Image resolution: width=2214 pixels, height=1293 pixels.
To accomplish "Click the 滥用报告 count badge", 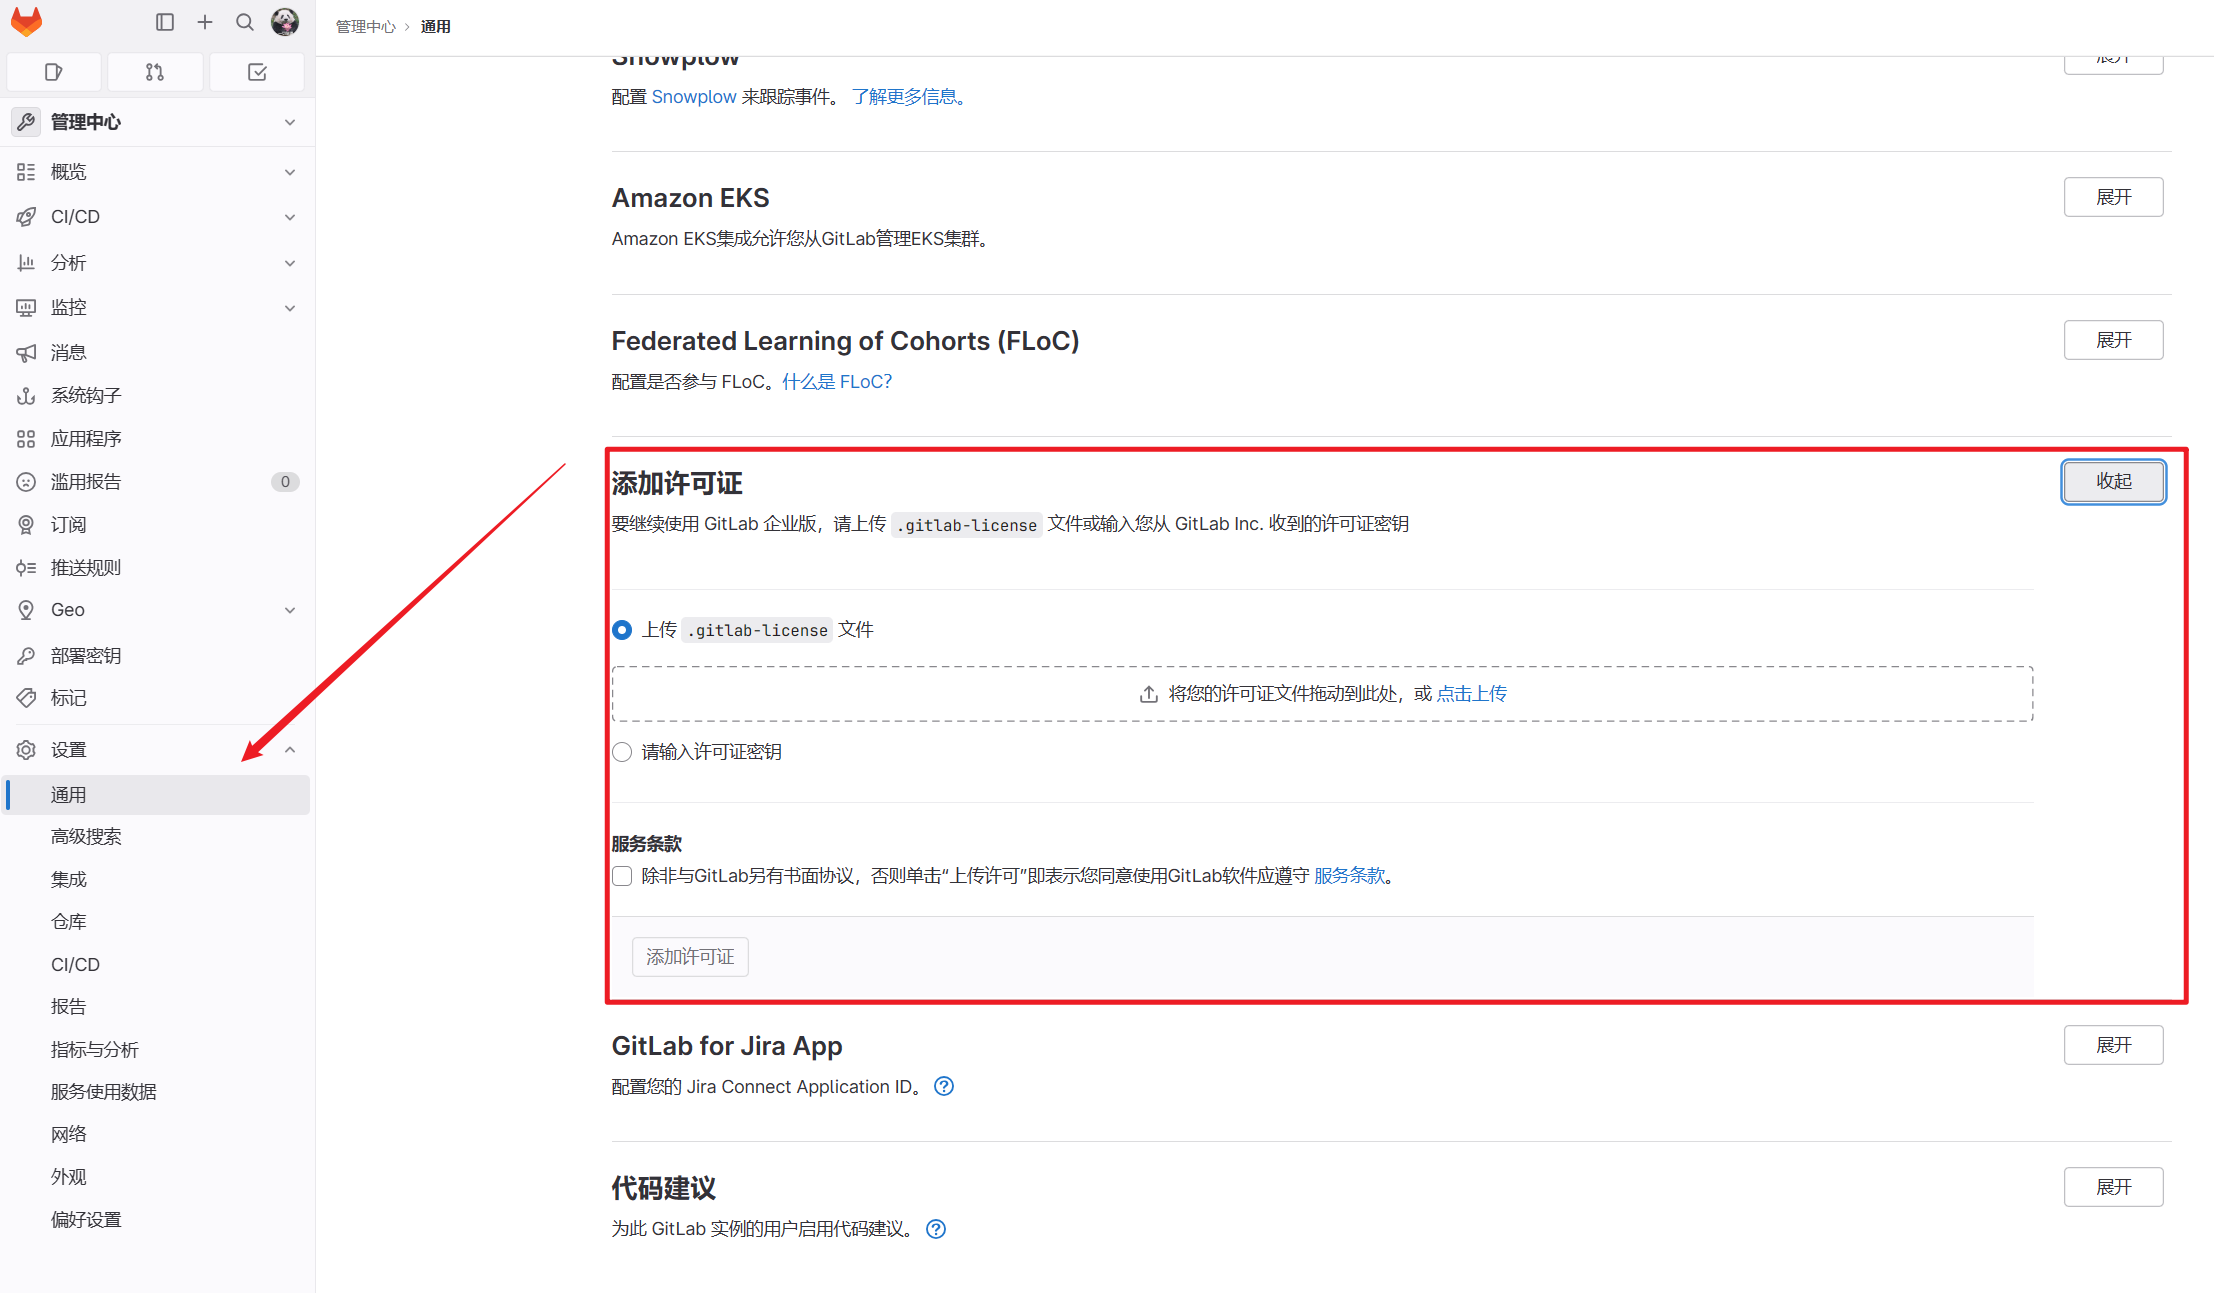I will pos(285,482).
